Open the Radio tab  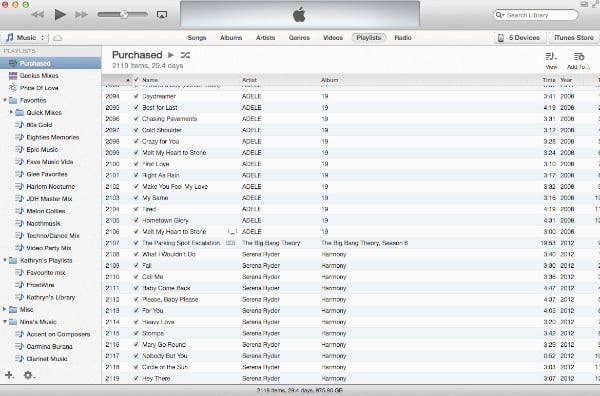click(403, 37)
